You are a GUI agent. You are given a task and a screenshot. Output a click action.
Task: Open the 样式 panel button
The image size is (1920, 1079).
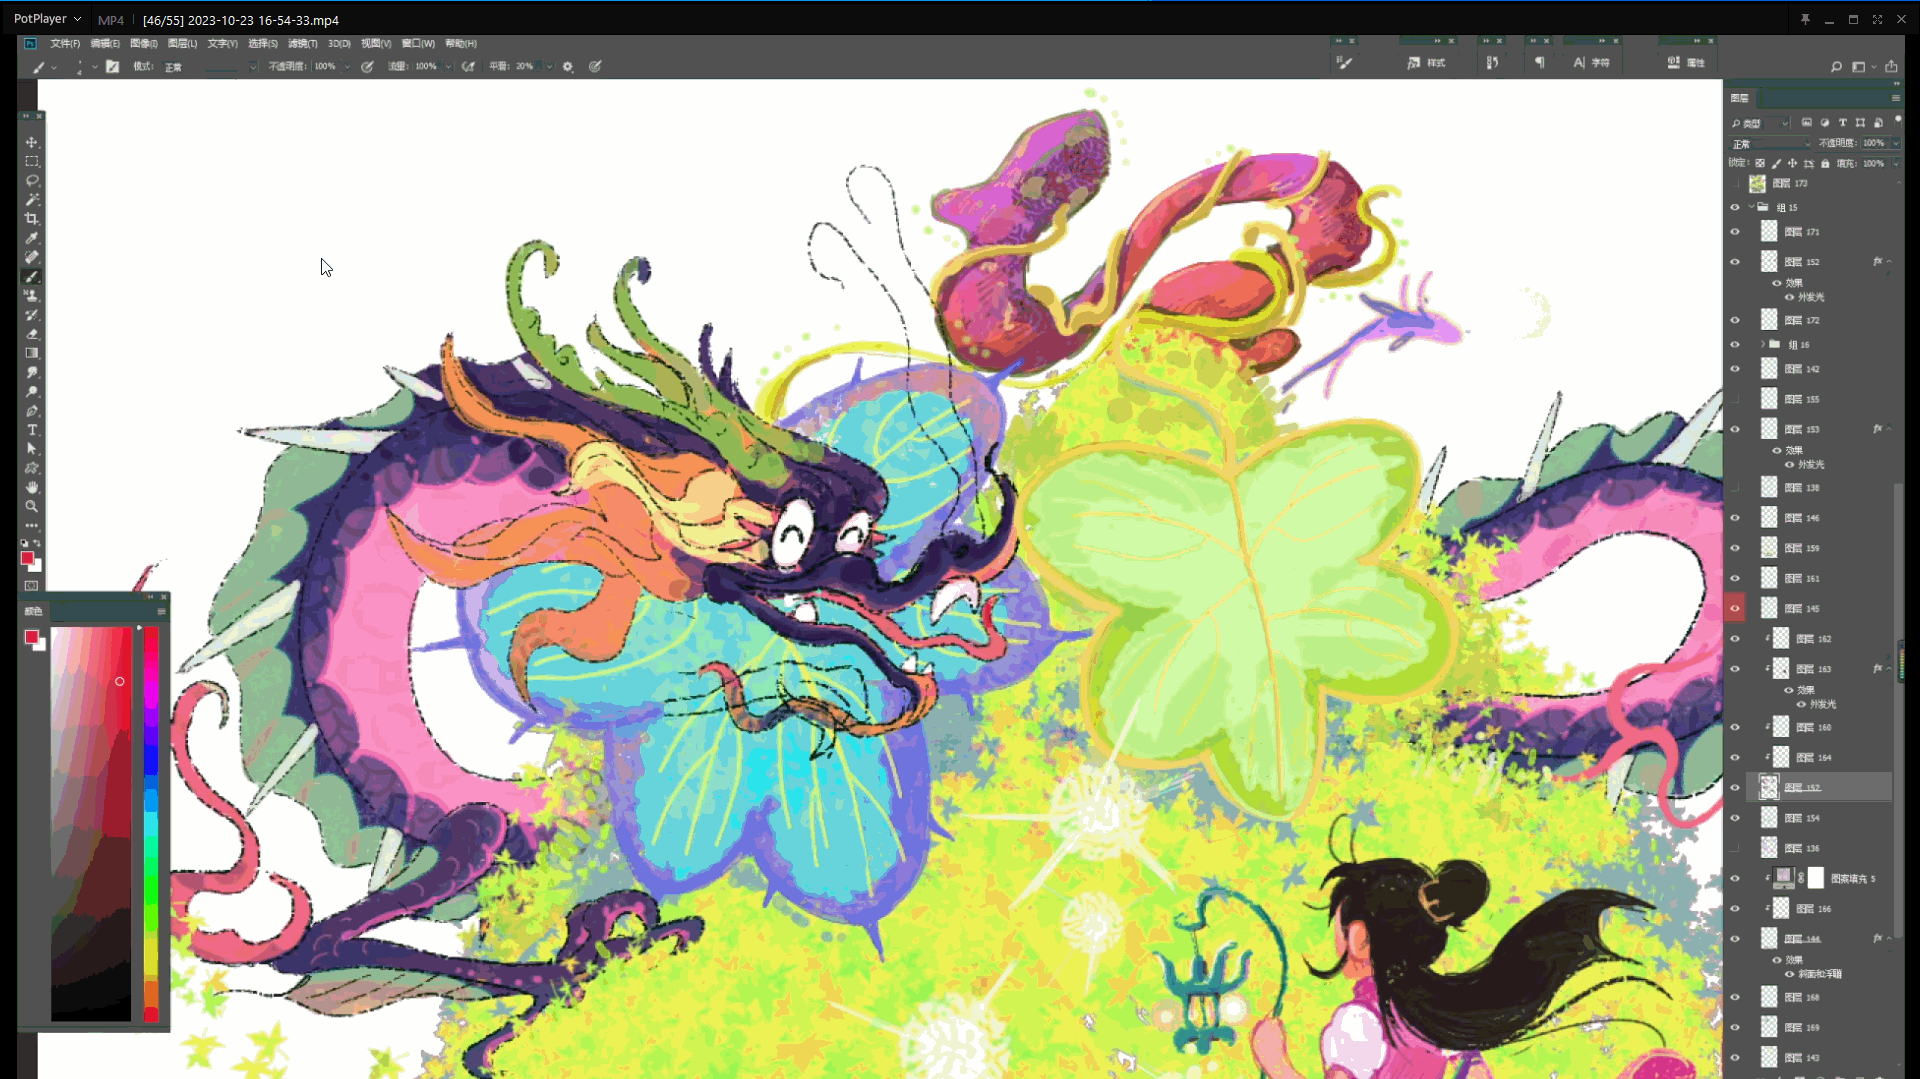point(1426,62)
